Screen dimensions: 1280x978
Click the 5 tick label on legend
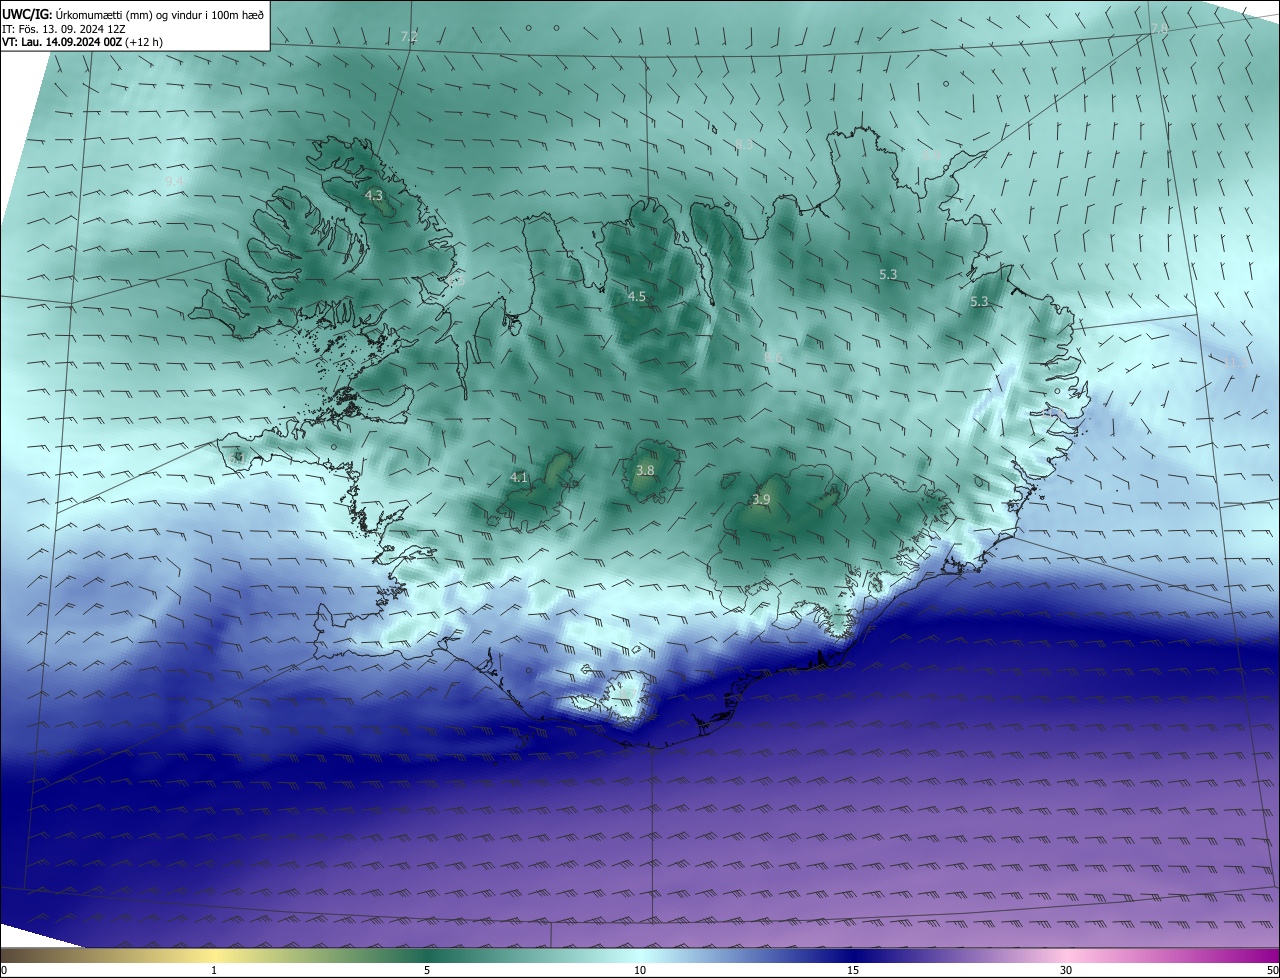(427, 970)
